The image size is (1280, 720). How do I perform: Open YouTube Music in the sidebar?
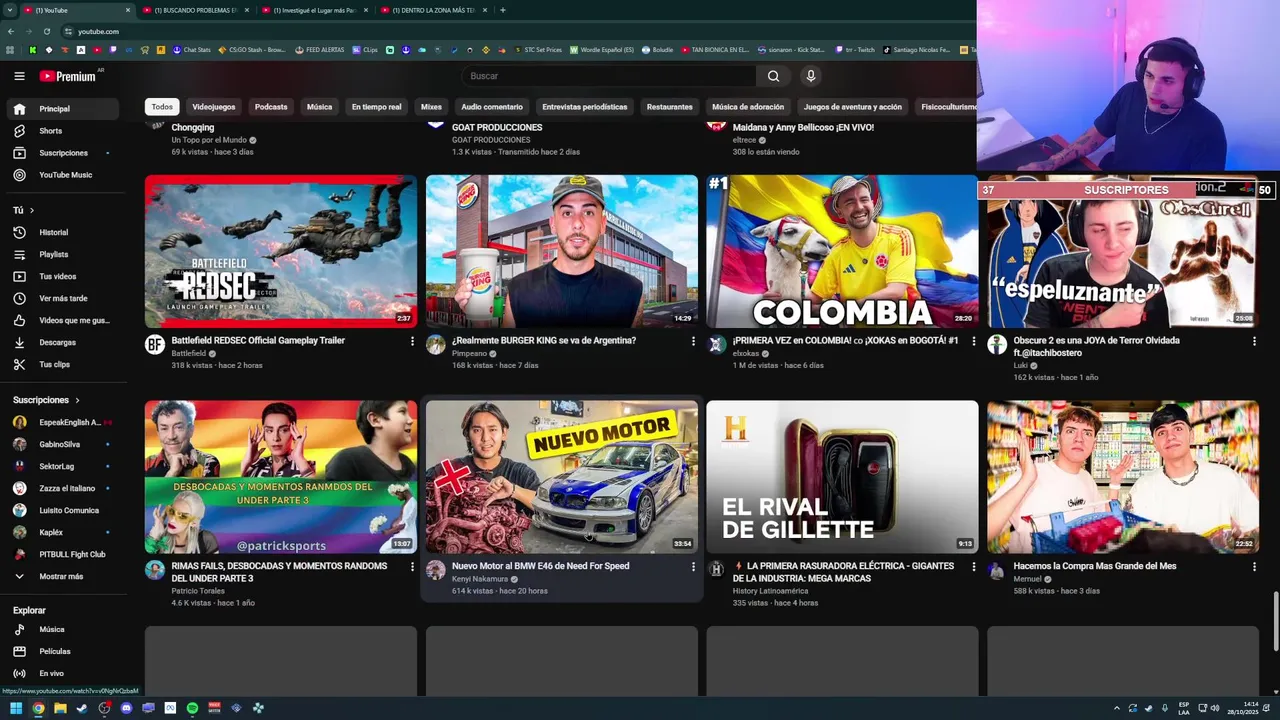coord(63,175)
